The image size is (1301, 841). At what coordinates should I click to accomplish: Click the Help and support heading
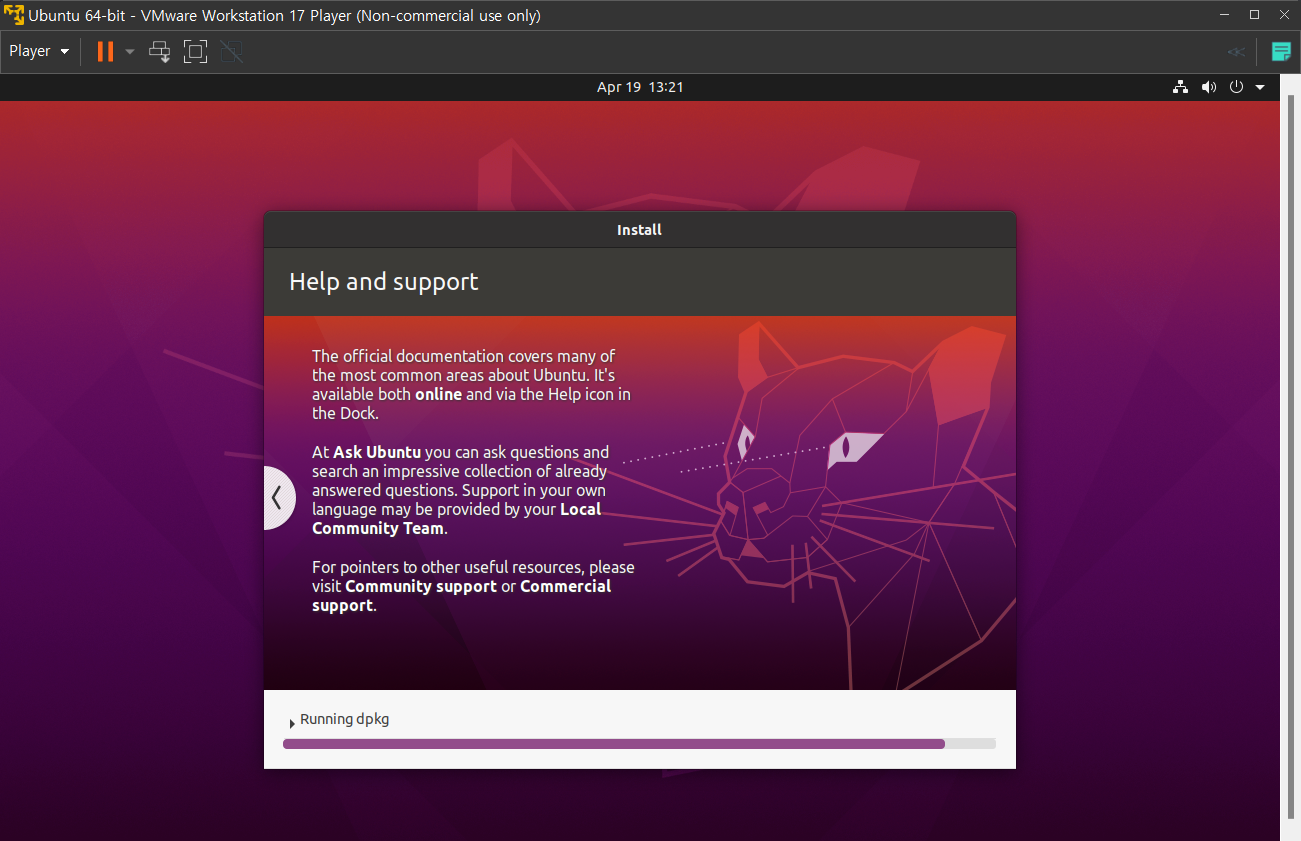click(384, 282)
